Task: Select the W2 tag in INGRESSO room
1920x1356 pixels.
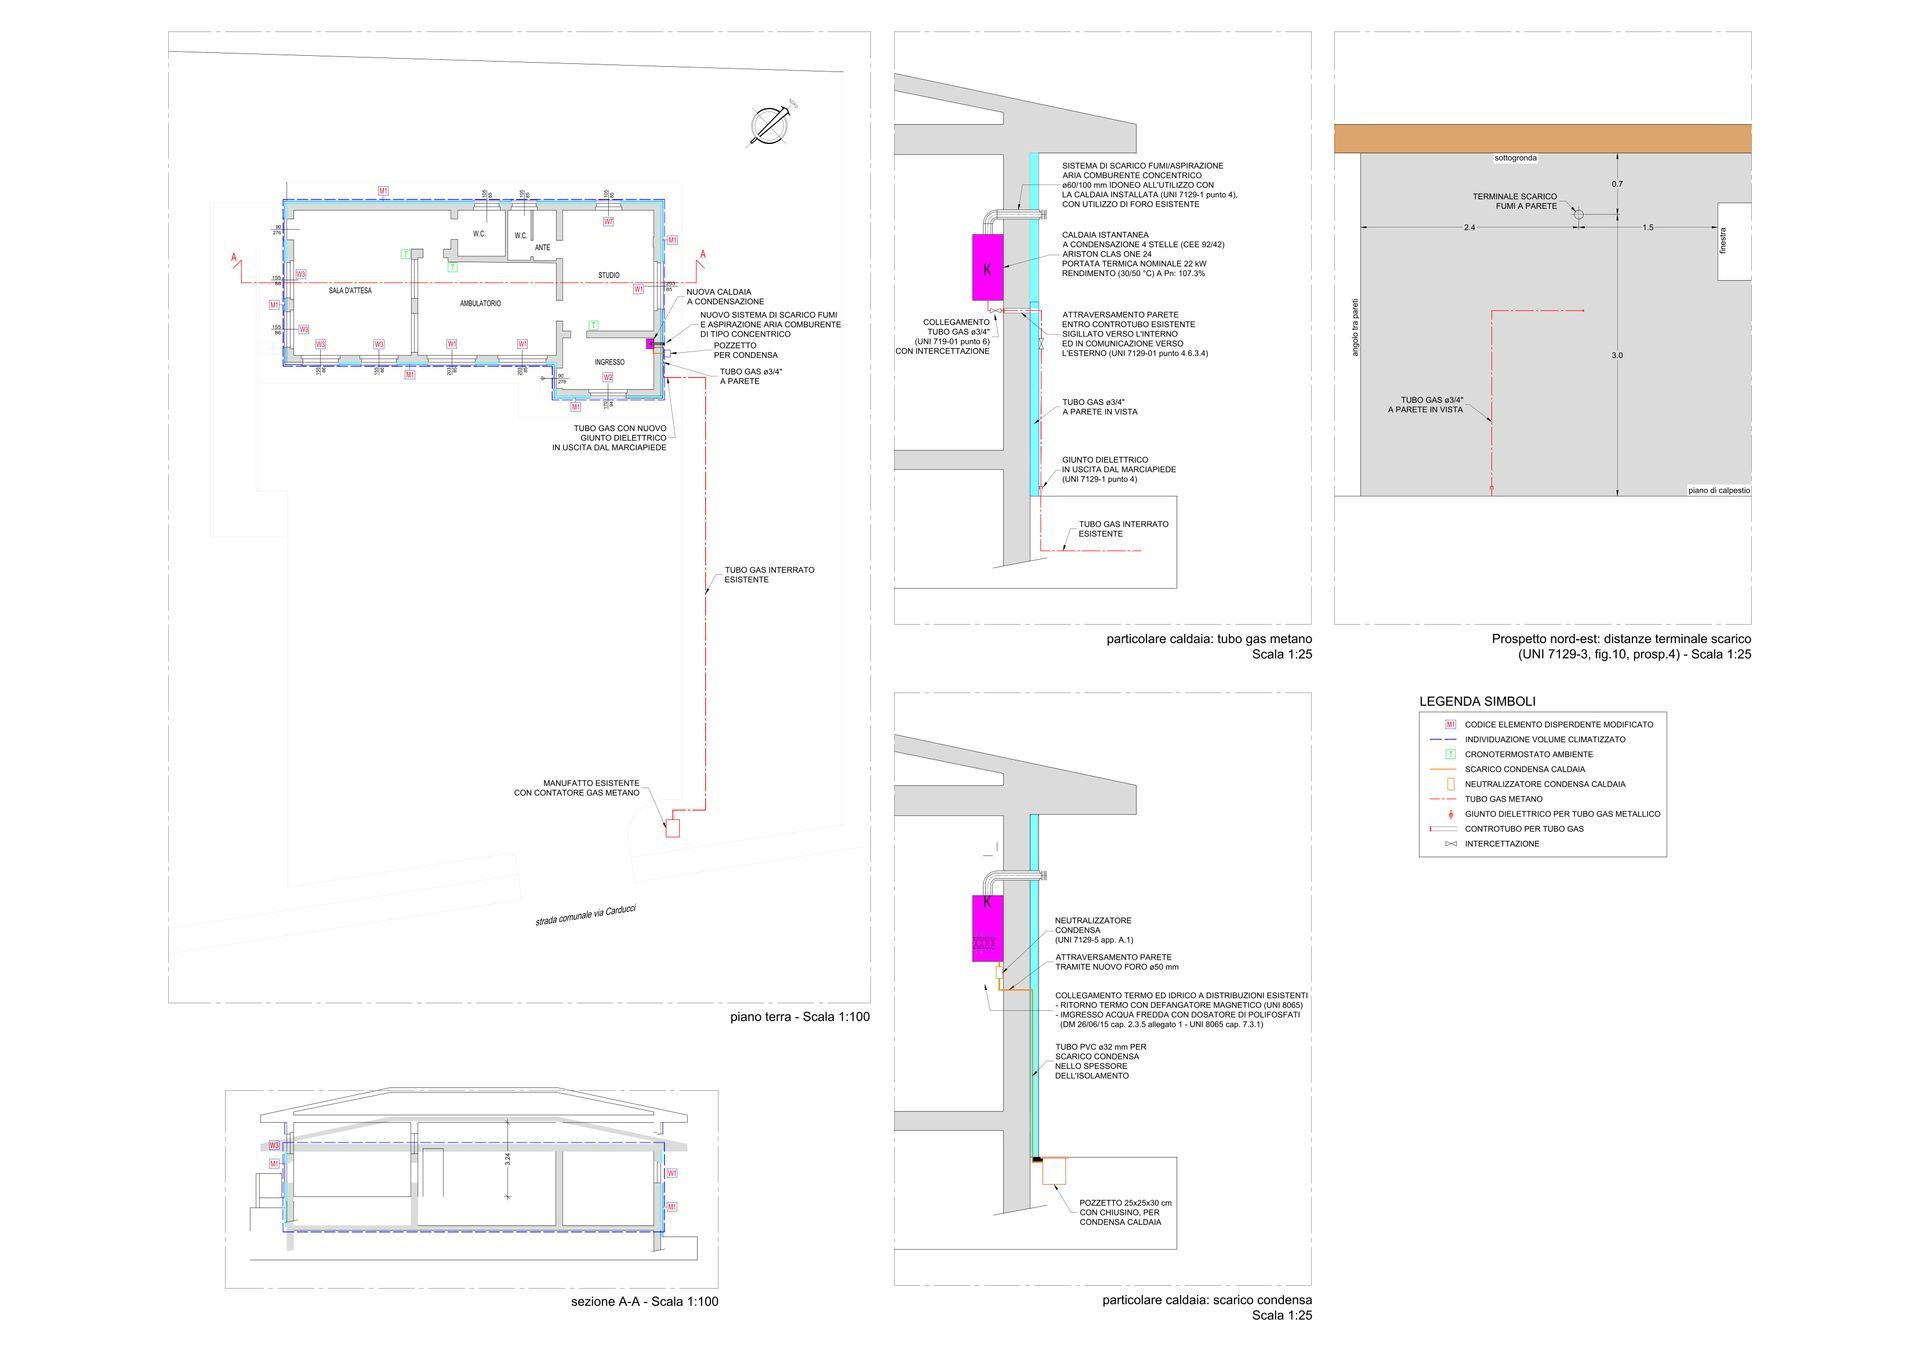Action: pos(608,377)
